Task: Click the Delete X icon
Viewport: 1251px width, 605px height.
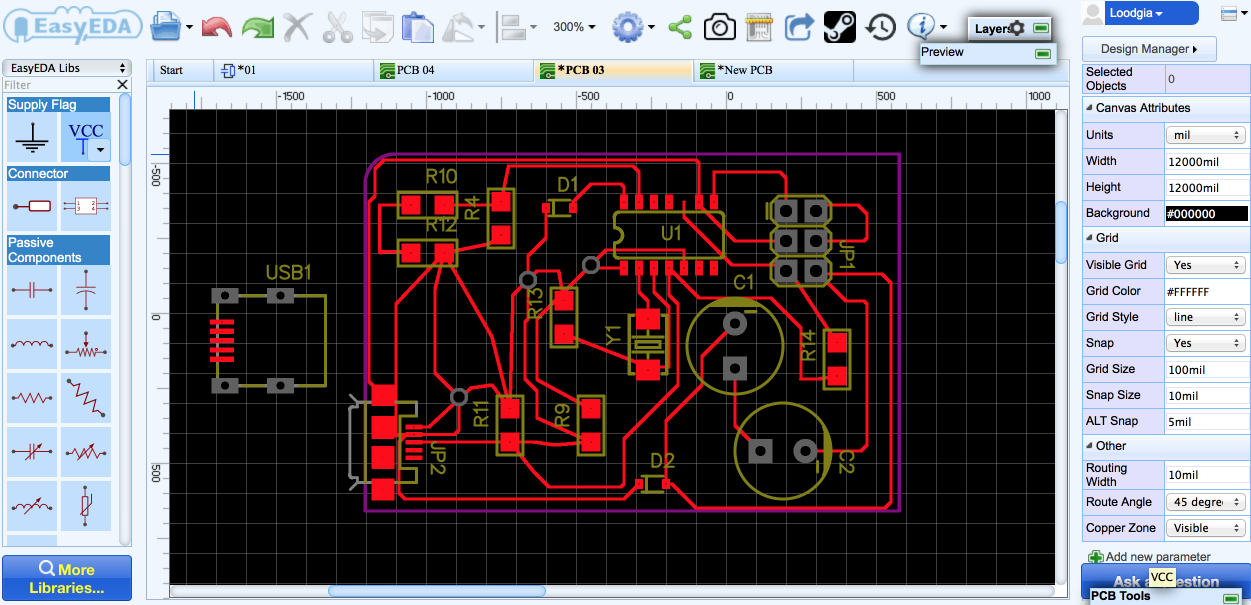Action: 297,27
